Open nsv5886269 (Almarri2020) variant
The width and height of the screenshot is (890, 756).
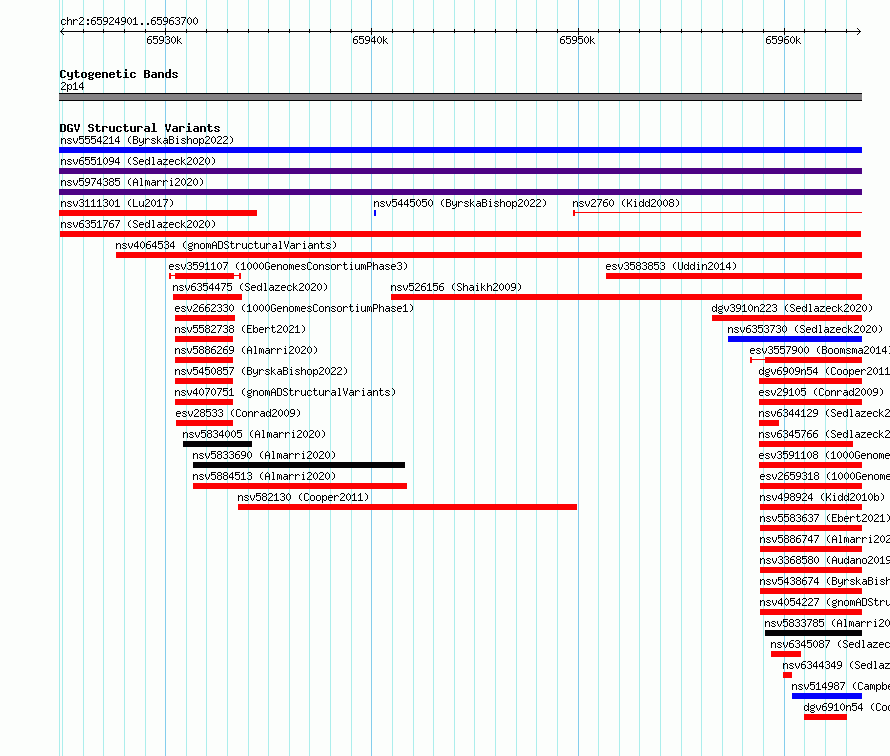pos(246,350)
